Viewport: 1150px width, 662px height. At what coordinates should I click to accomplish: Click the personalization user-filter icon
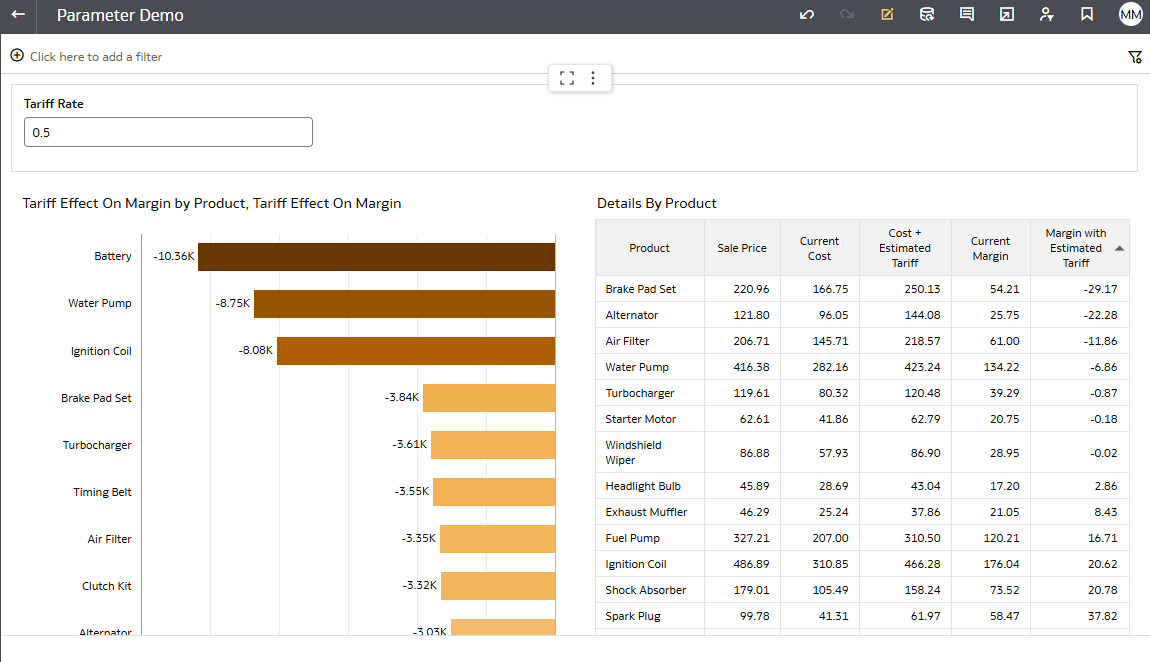click(1046, 15)
